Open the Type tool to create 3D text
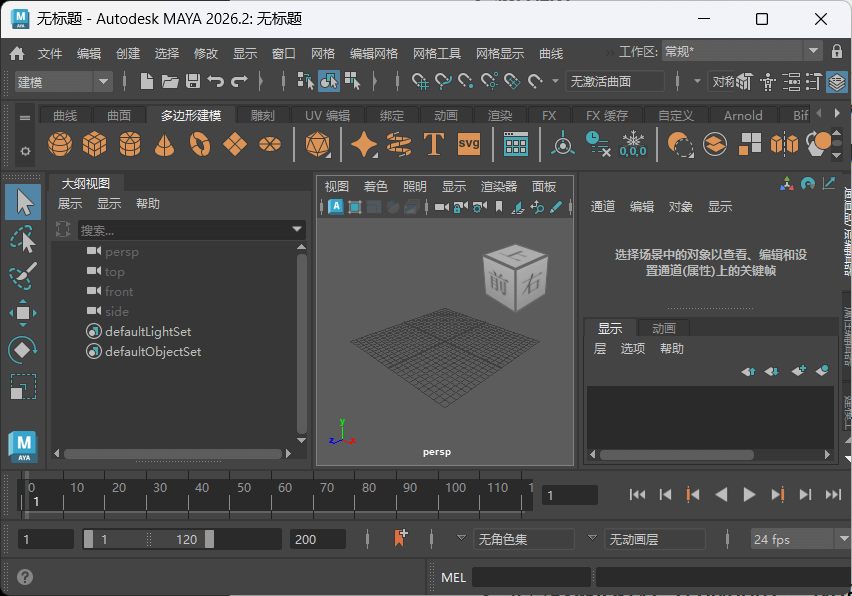The width and height of the screenshot is (852, 596). point(434,145)
